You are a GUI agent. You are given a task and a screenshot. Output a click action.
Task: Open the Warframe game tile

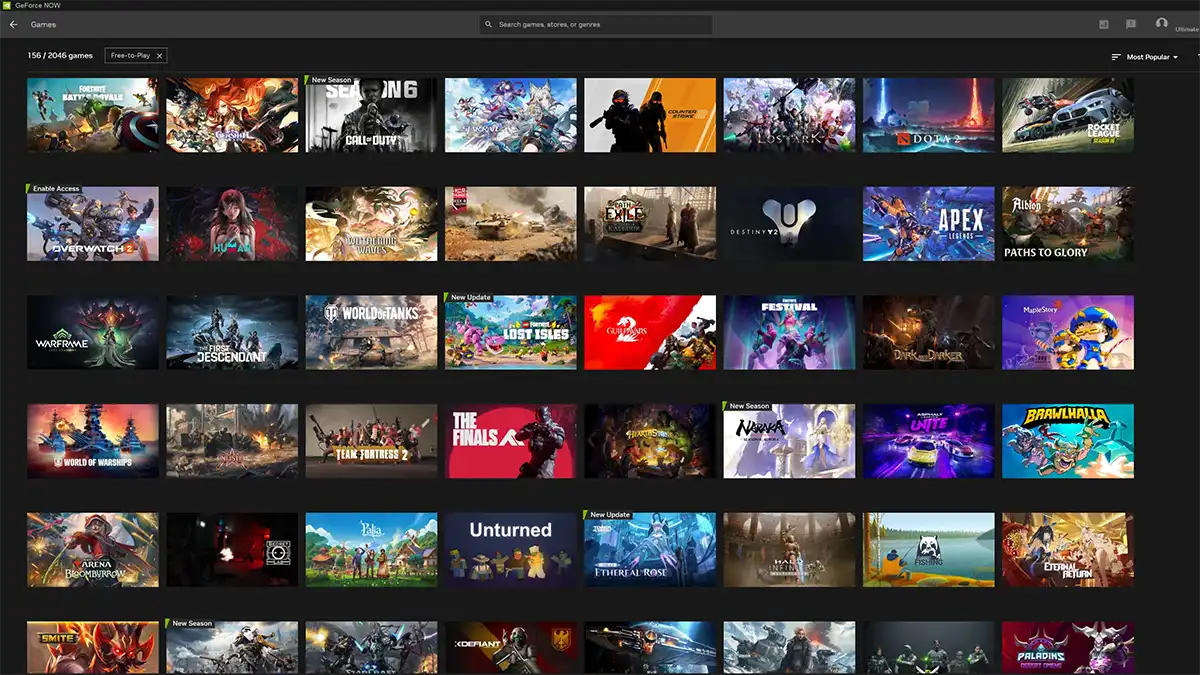pyautogui.click(x=93, y=332)
